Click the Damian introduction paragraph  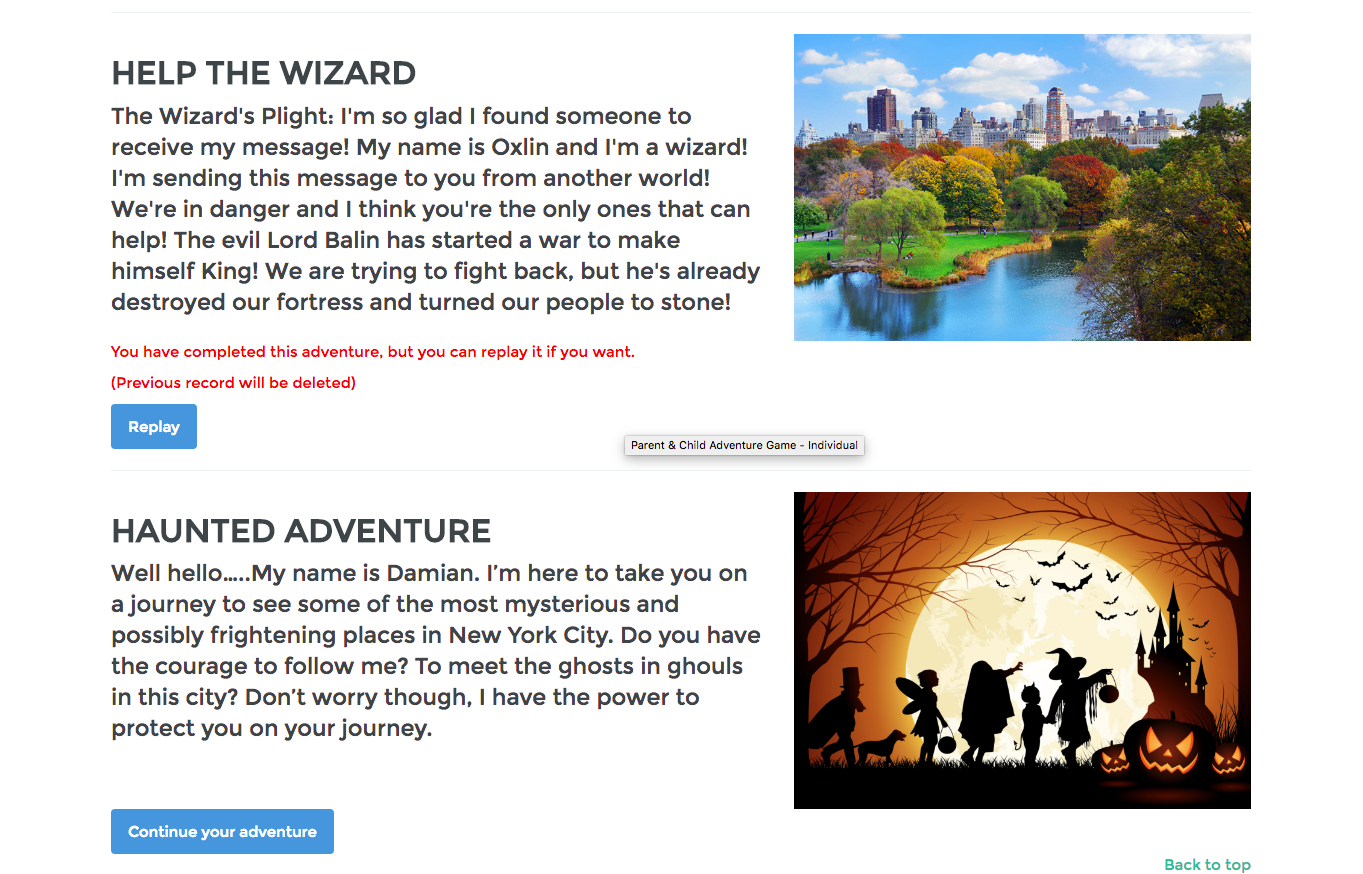tap(436, 651)
